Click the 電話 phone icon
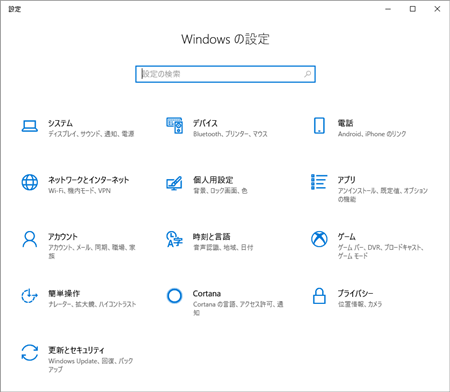The height and width of the screenshot is (392, 450). [x=319, y=126]
